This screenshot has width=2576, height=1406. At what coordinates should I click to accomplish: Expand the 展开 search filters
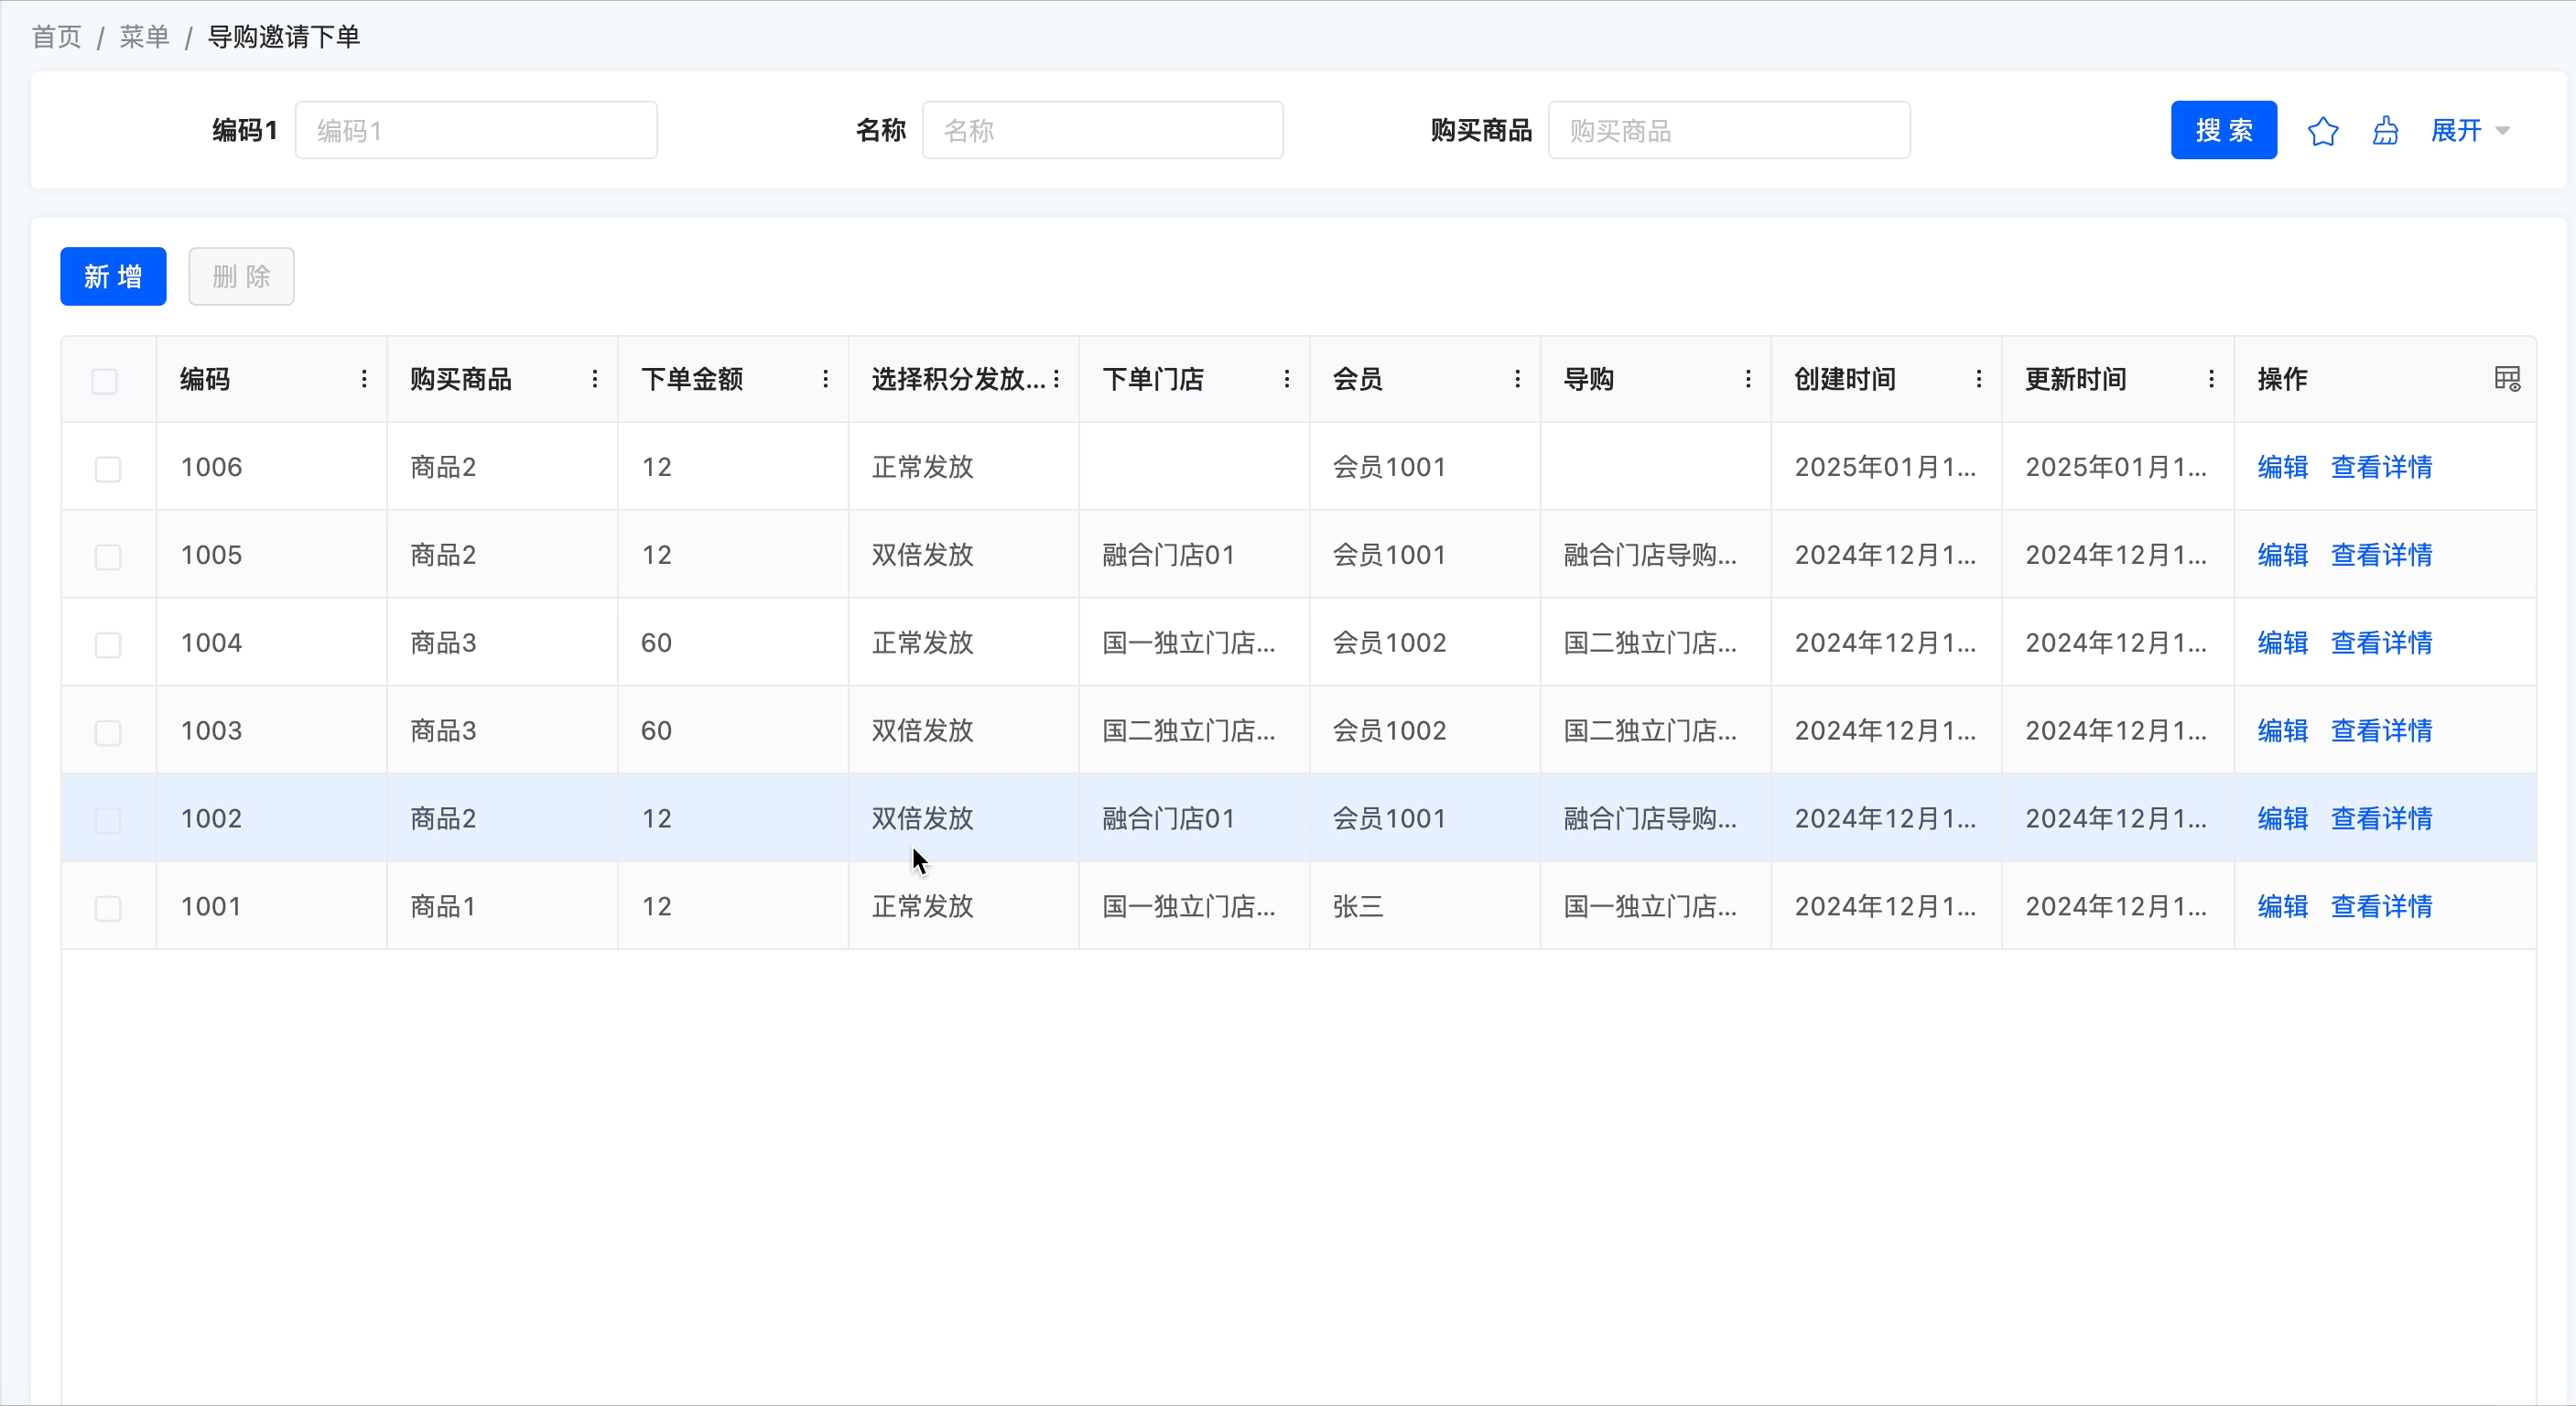(2469, 131)
